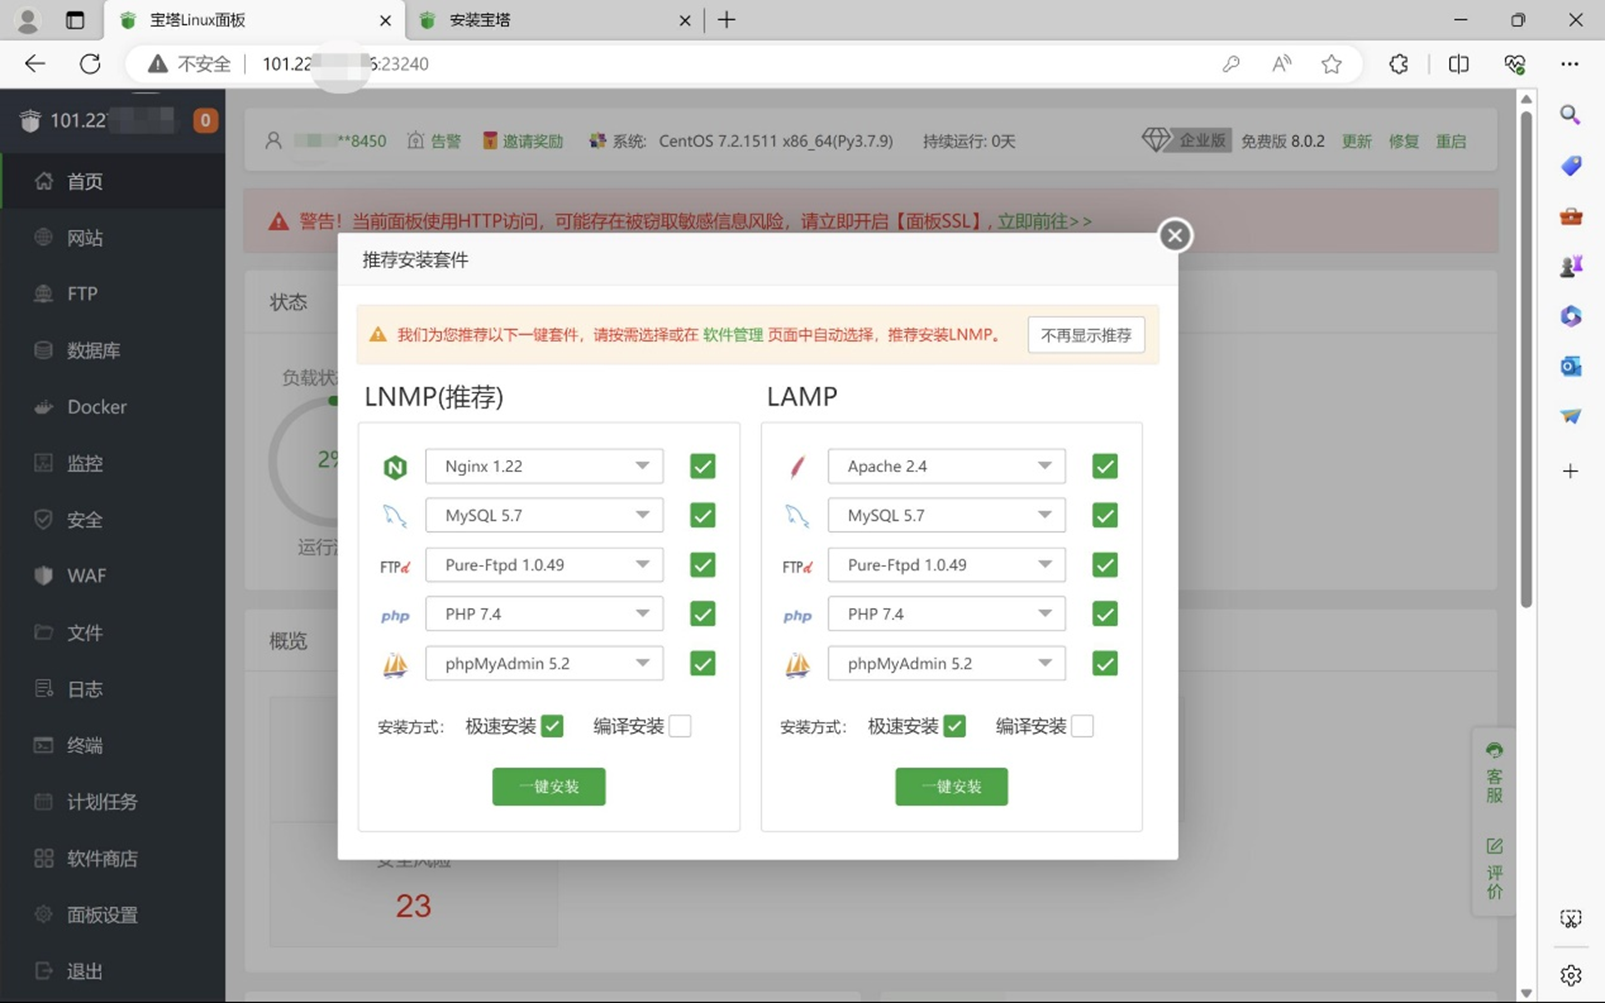Open the 客服 customer service widget
Screen dimensions: 1605x1003
[1494, 773]
